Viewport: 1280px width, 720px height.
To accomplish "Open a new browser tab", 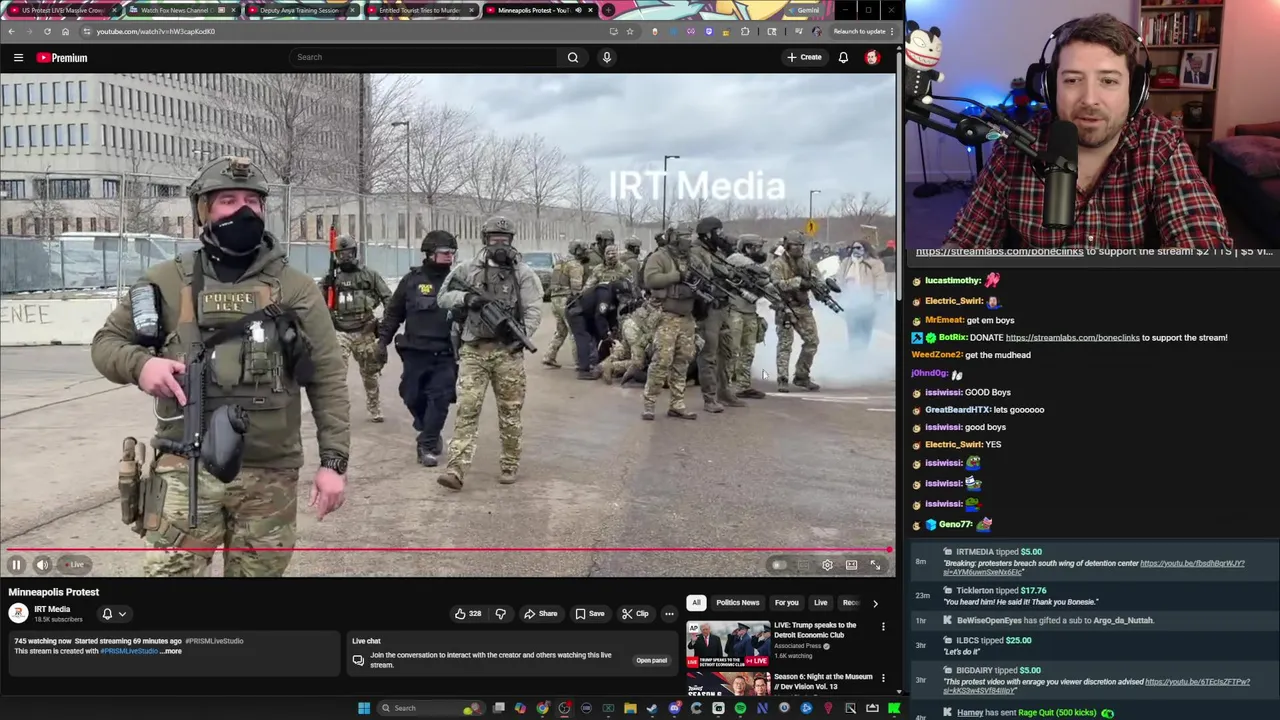I will pos(608,10).
